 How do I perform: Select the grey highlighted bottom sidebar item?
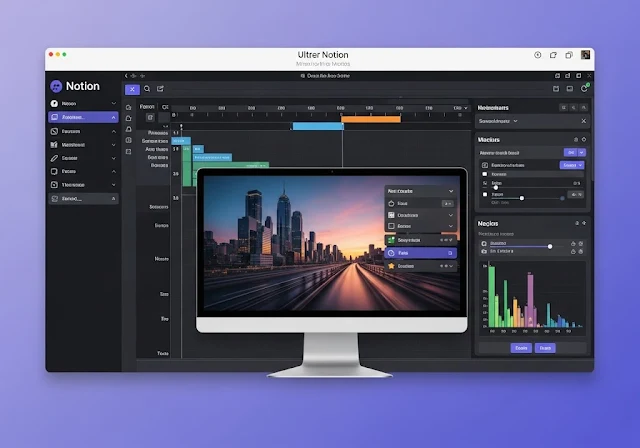point(83,199)
